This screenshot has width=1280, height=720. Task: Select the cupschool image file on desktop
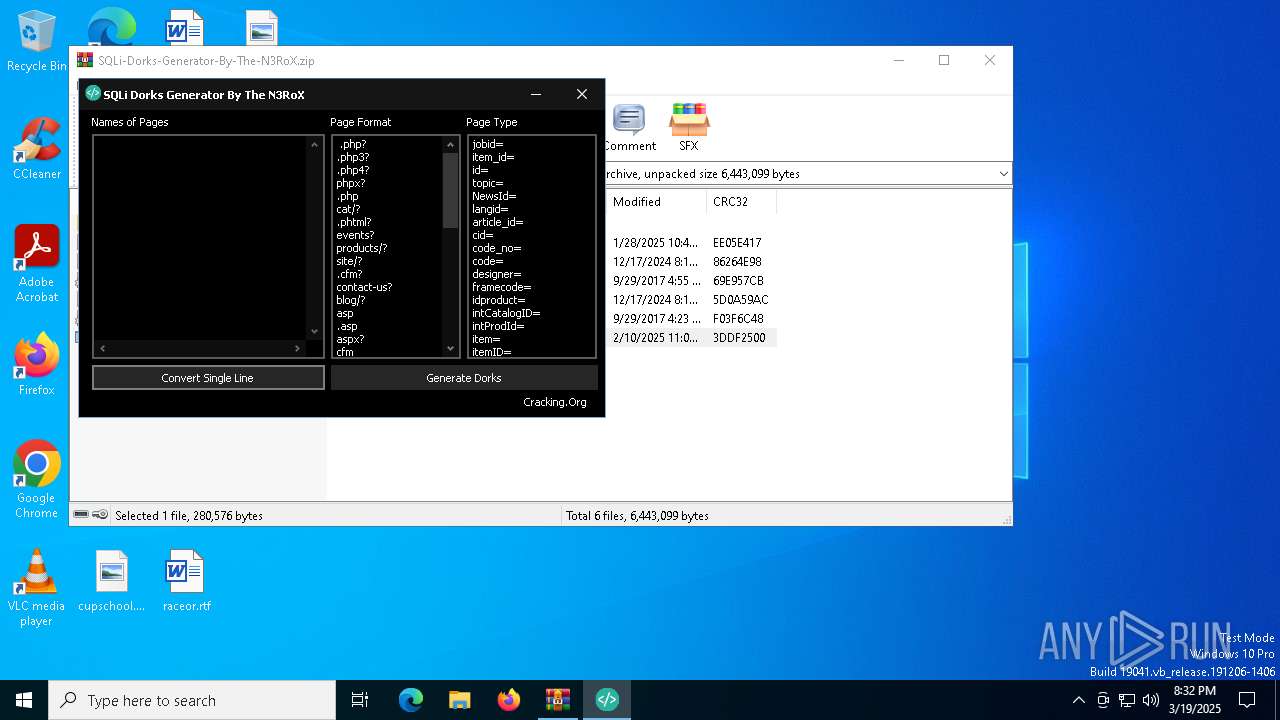(x=112, y=581)
